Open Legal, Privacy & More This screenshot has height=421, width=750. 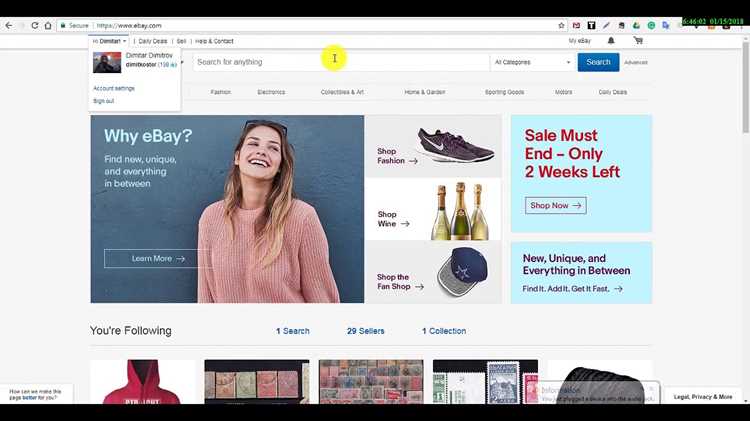click(x=703, y=397)
